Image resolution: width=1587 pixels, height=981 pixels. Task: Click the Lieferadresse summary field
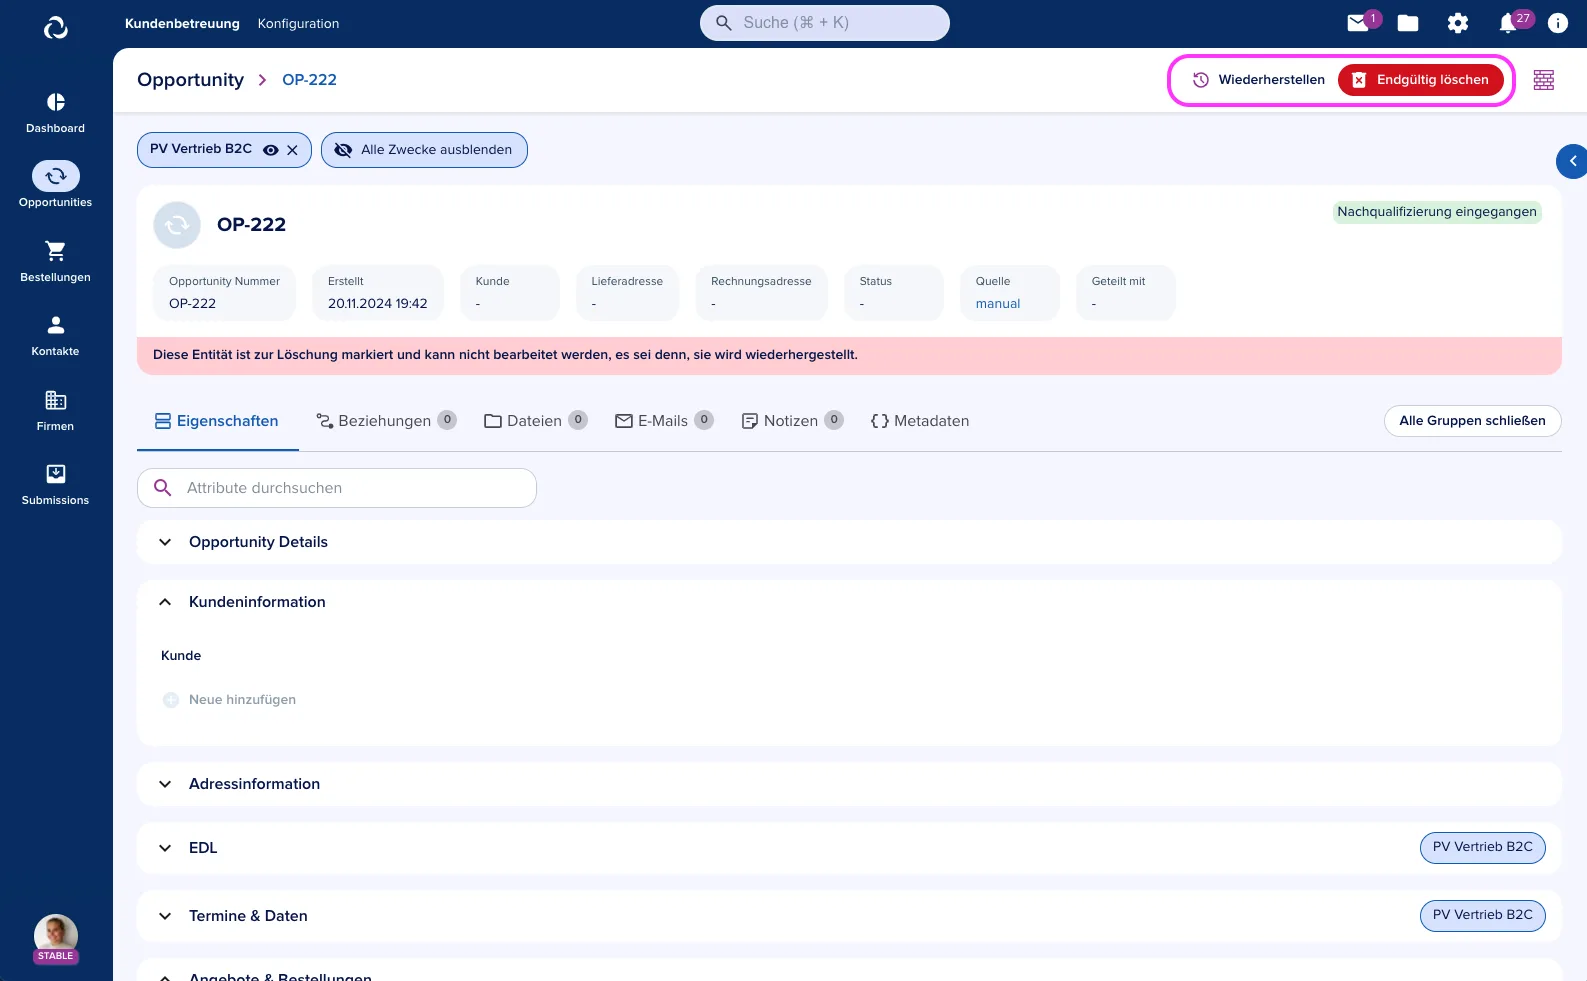point(627,293)
